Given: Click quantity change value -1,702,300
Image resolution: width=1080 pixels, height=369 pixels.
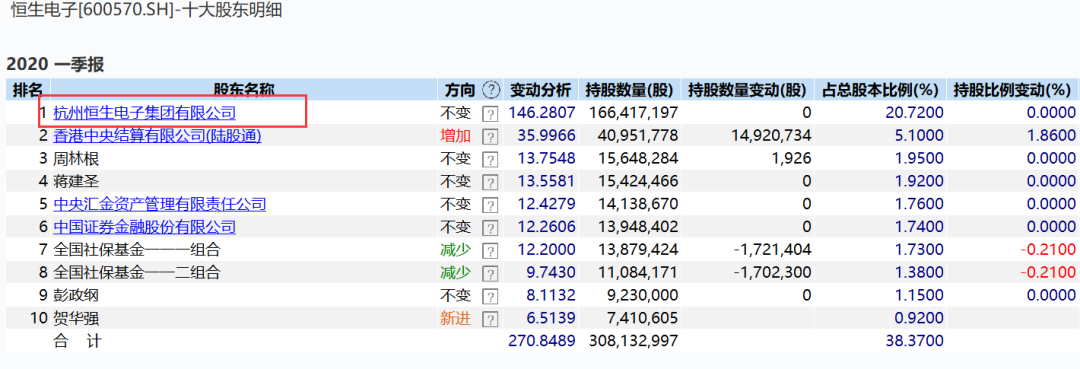Looking at the screenshot, I should [x=771, y=273].
